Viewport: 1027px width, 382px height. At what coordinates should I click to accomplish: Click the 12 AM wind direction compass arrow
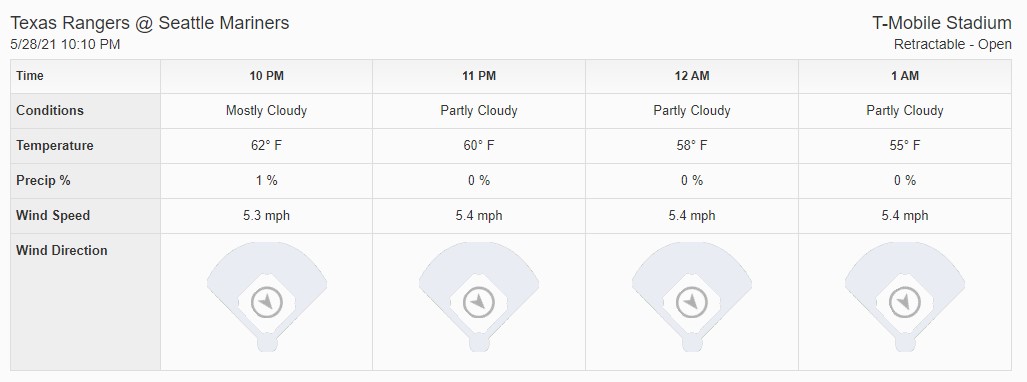(x=692, y=303)
